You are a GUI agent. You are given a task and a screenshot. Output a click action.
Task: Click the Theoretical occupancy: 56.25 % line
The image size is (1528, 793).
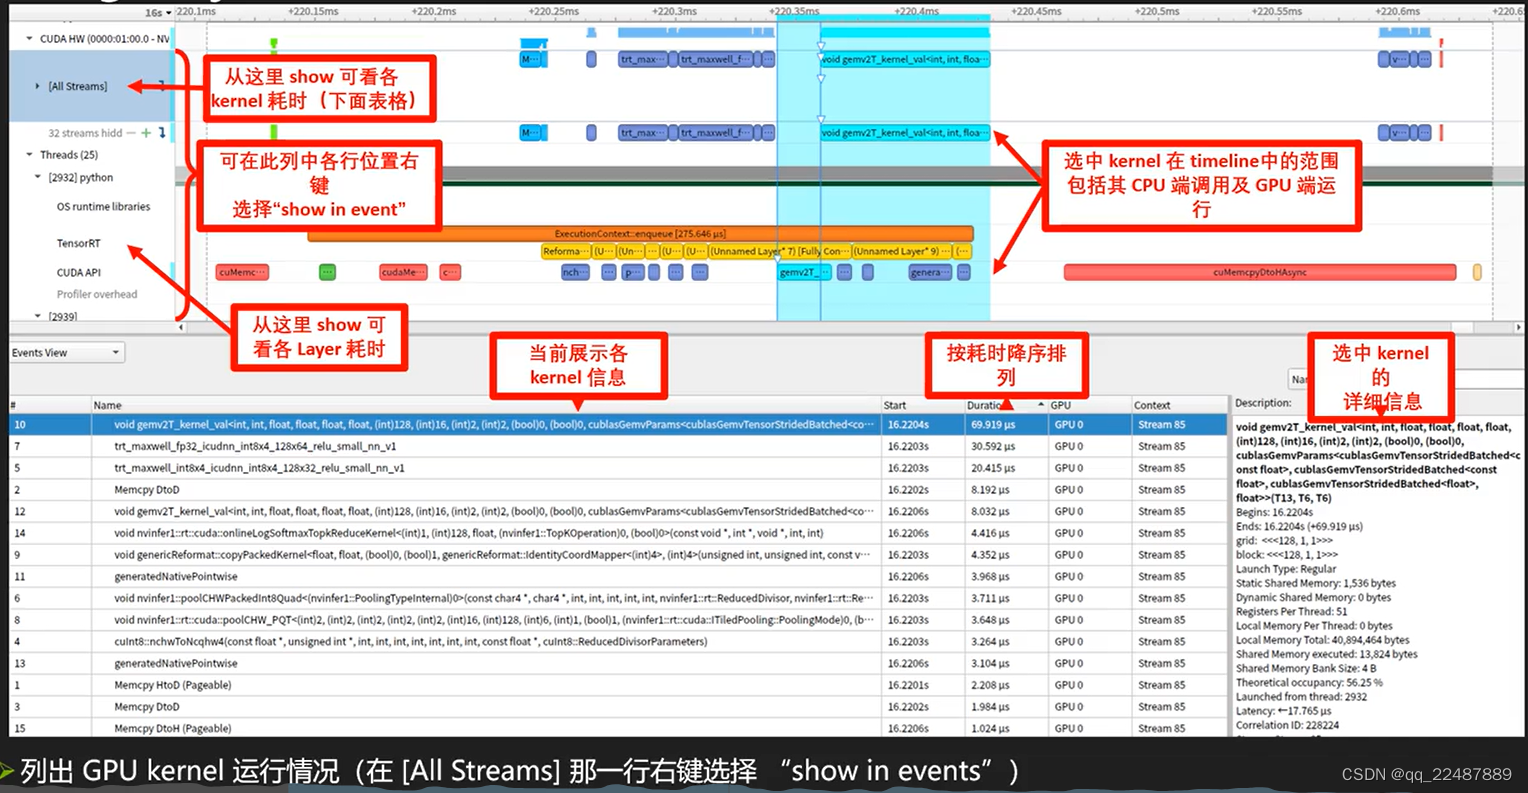click(x=1309, y=682)
